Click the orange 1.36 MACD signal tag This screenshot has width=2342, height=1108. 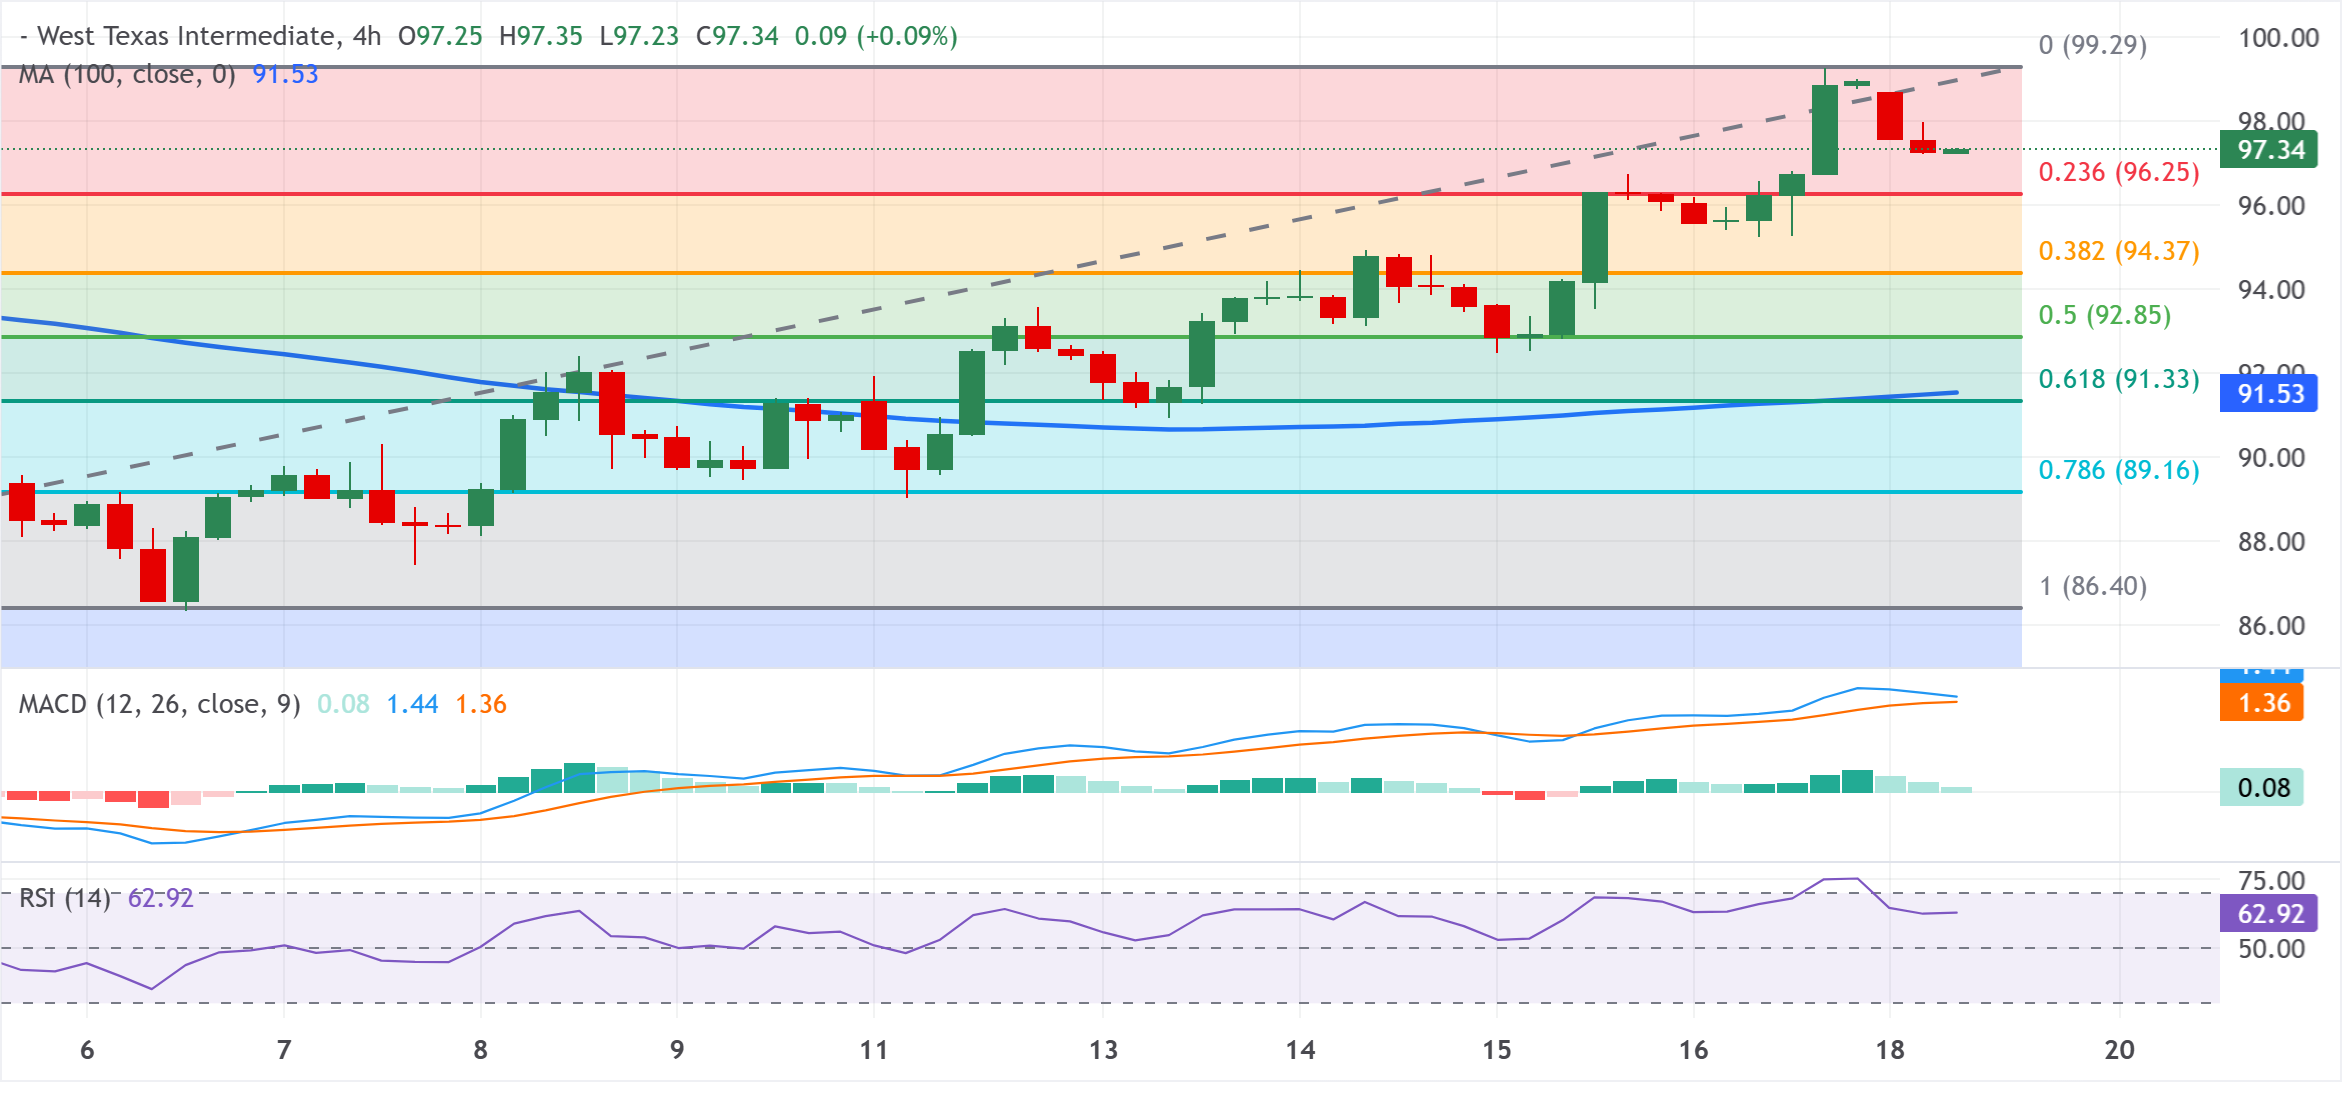(x=2262, y=703)
